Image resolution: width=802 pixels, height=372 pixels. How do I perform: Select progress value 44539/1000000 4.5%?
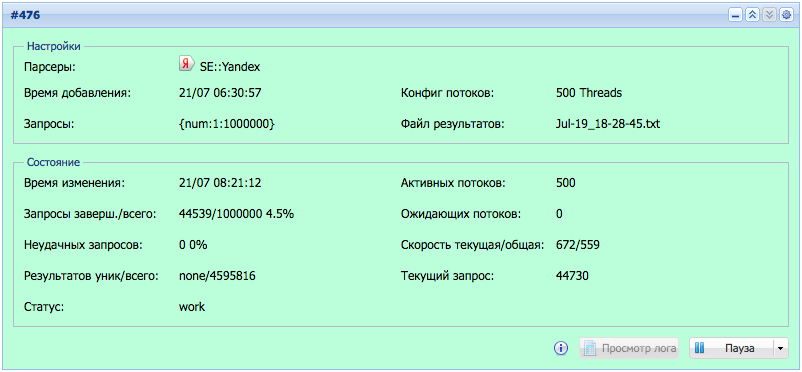[x=236, y=214]
